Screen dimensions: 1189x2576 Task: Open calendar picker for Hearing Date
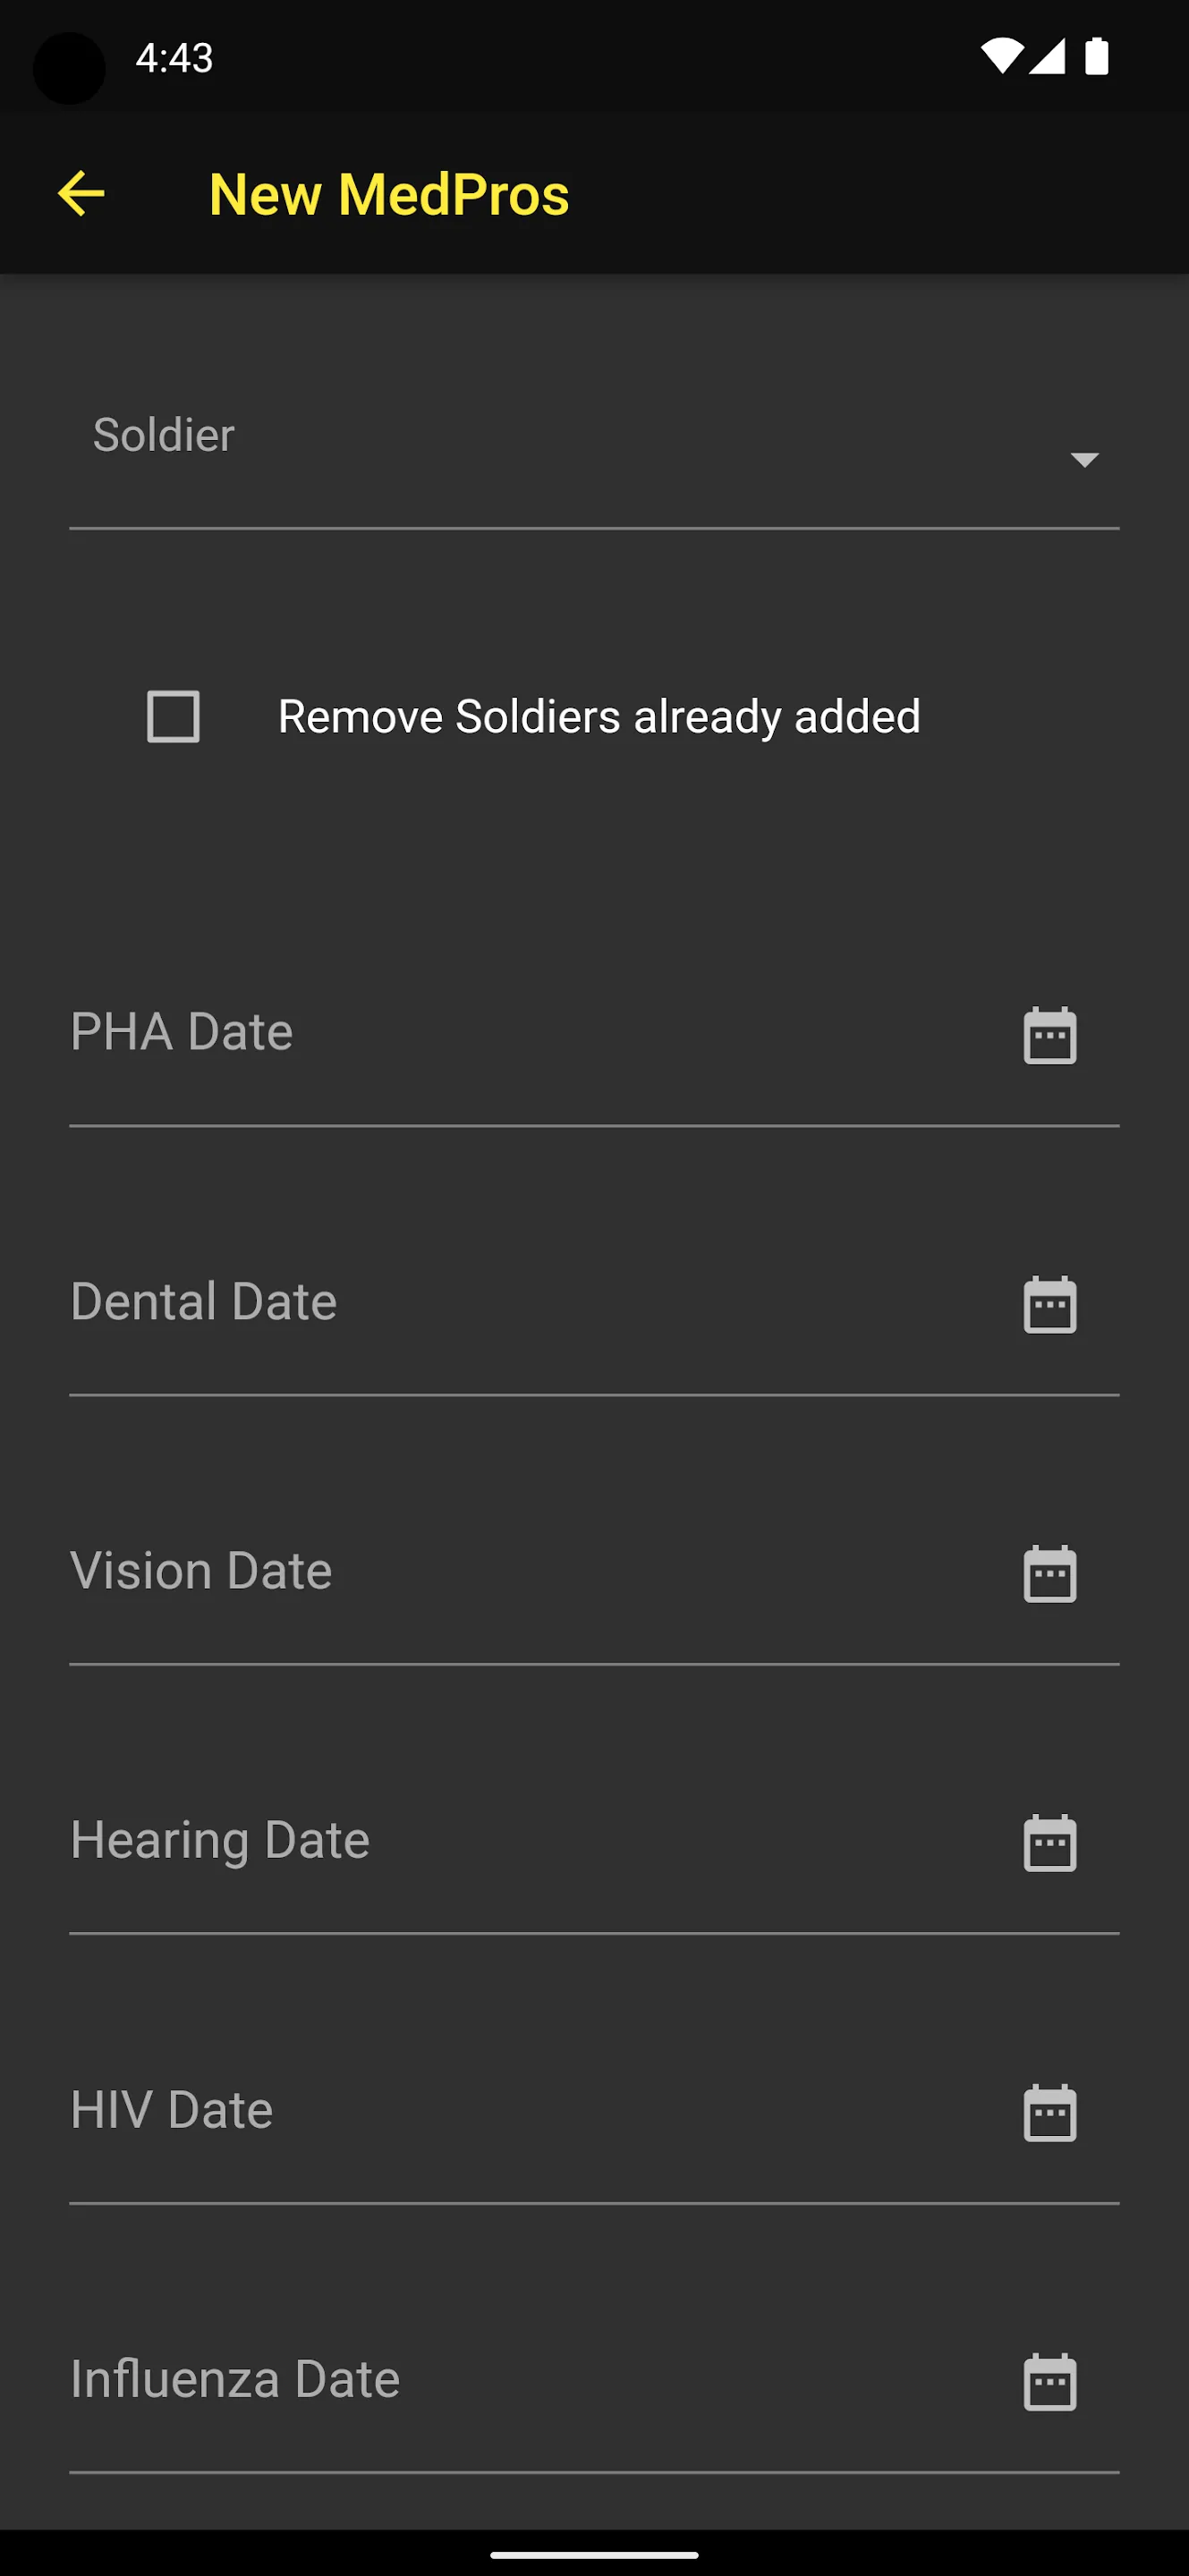point(1050,1842)
